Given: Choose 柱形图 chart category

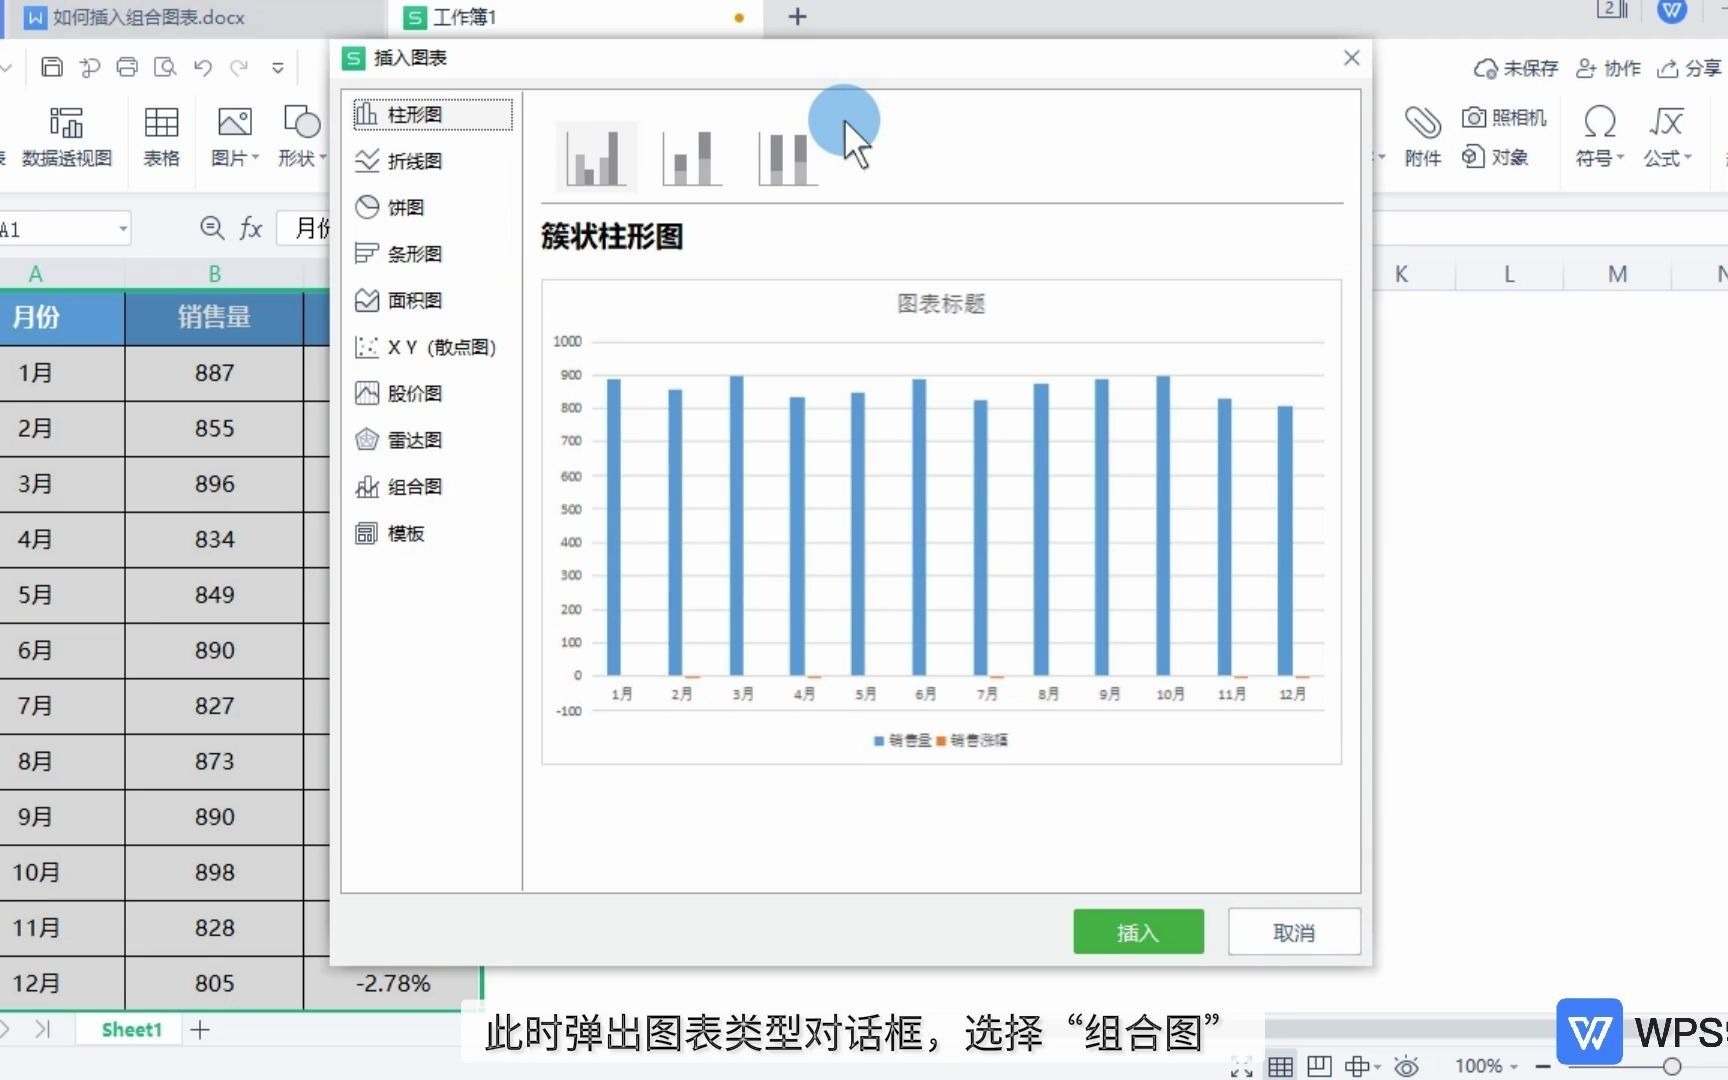Looking at the screenshot, I should click(x=432, y=114).
